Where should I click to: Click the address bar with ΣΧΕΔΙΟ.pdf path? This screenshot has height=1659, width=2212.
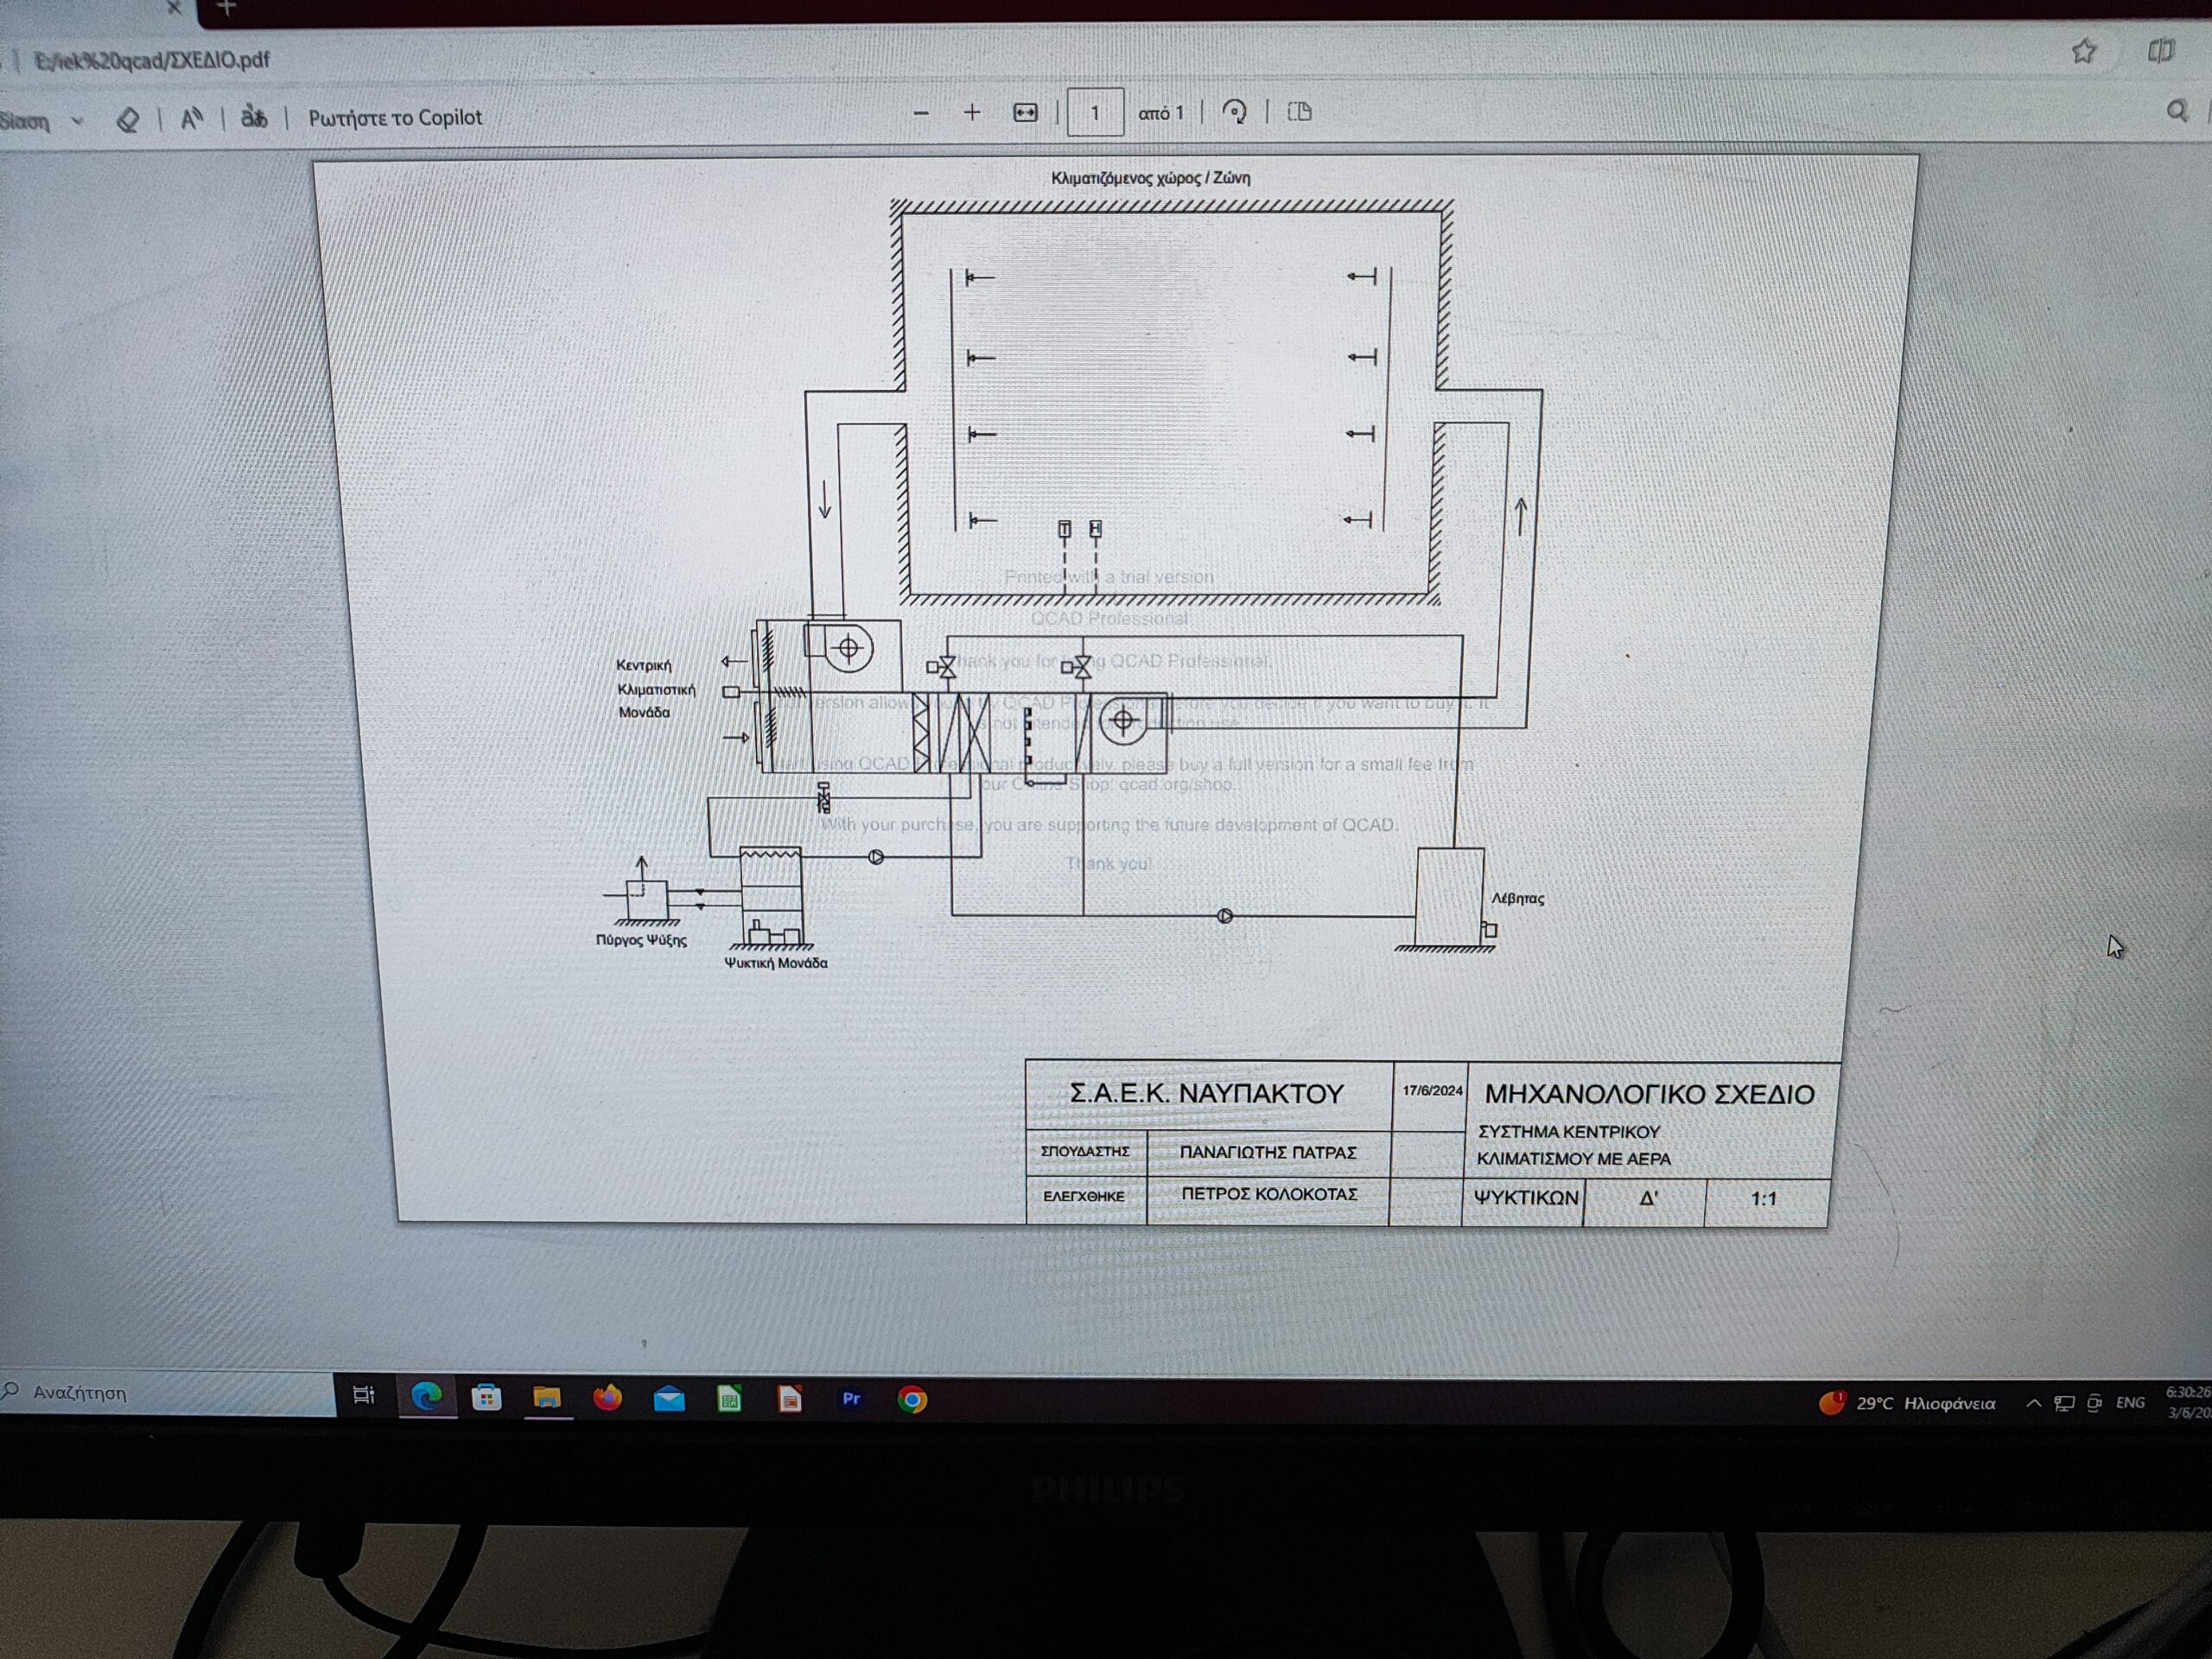pyautogui.click(x=152, y=60)
